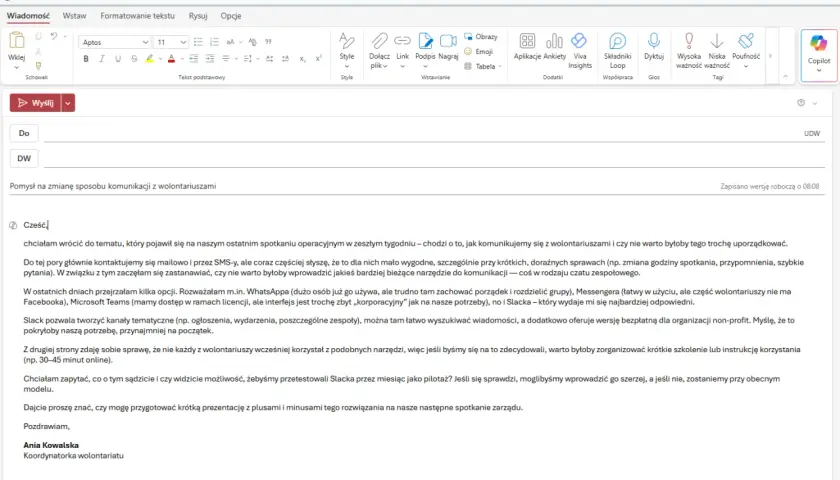Open the Copilot button
The image size is (840, 480).
tap(819, 55)
